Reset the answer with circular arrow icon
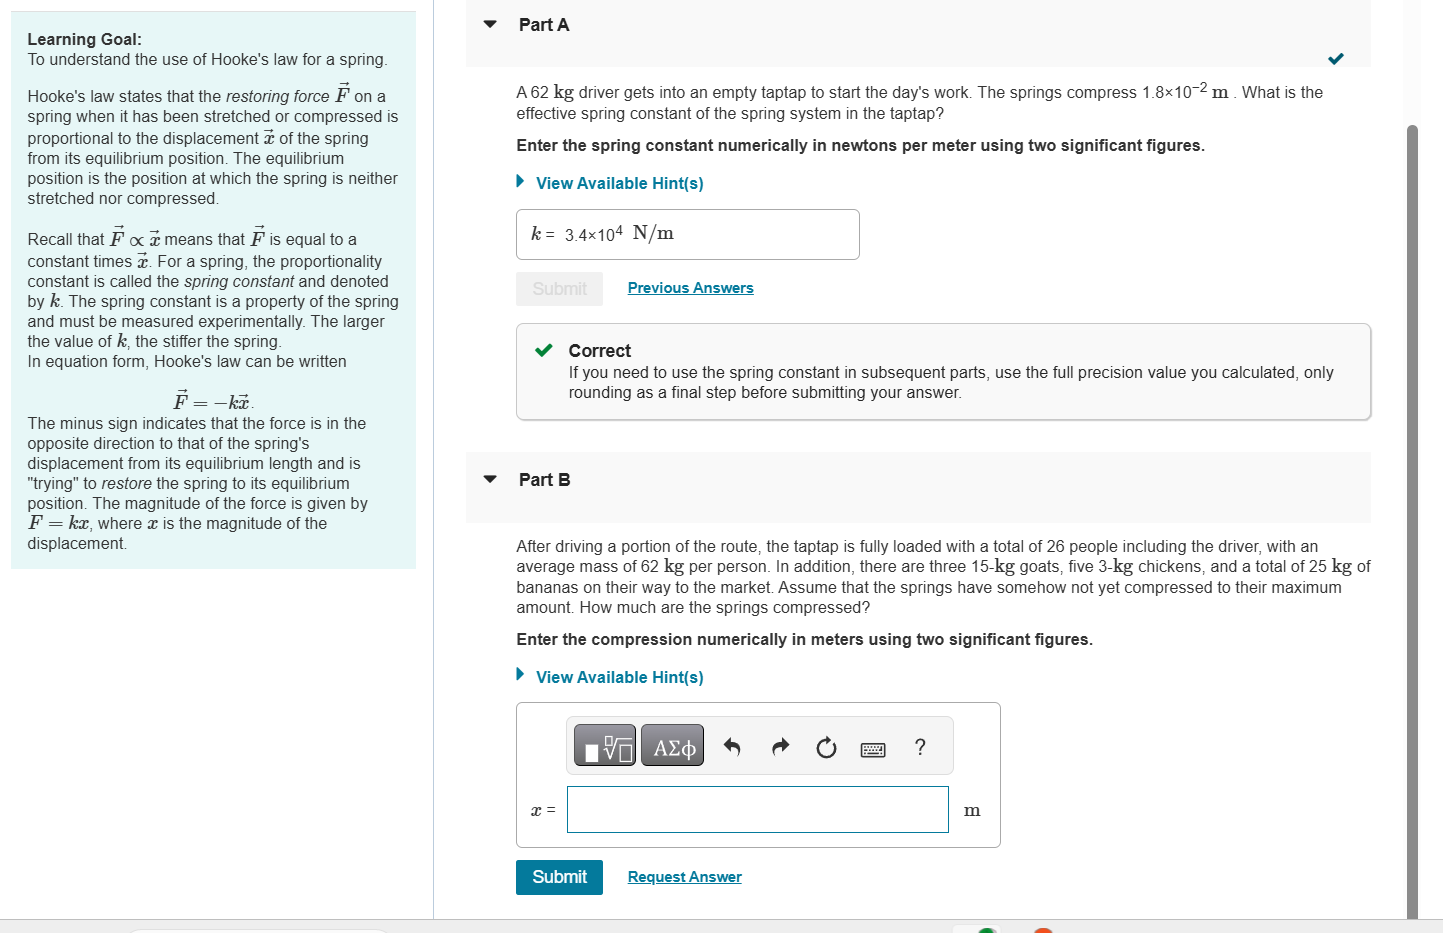This screenshot has height=933, width=1443. tap(826, 747)
